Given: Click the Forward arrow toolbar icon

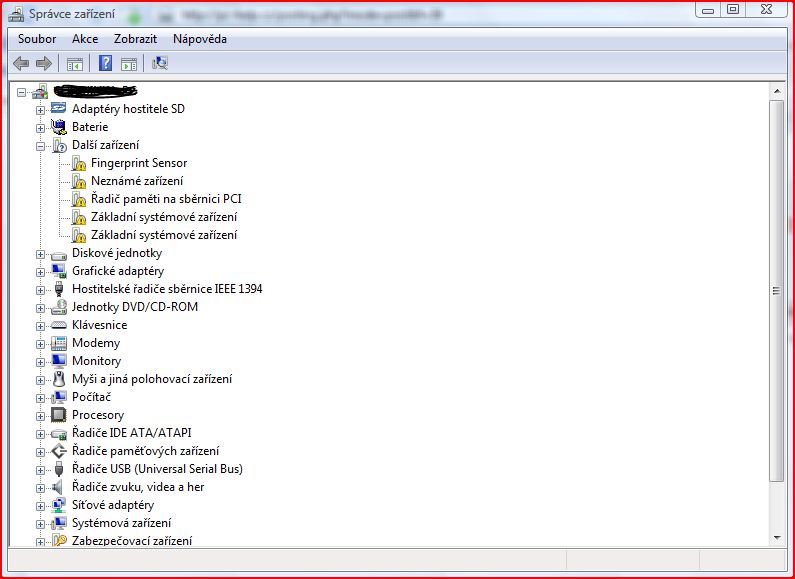Looking at the screenshot, I should coord(43,63).
